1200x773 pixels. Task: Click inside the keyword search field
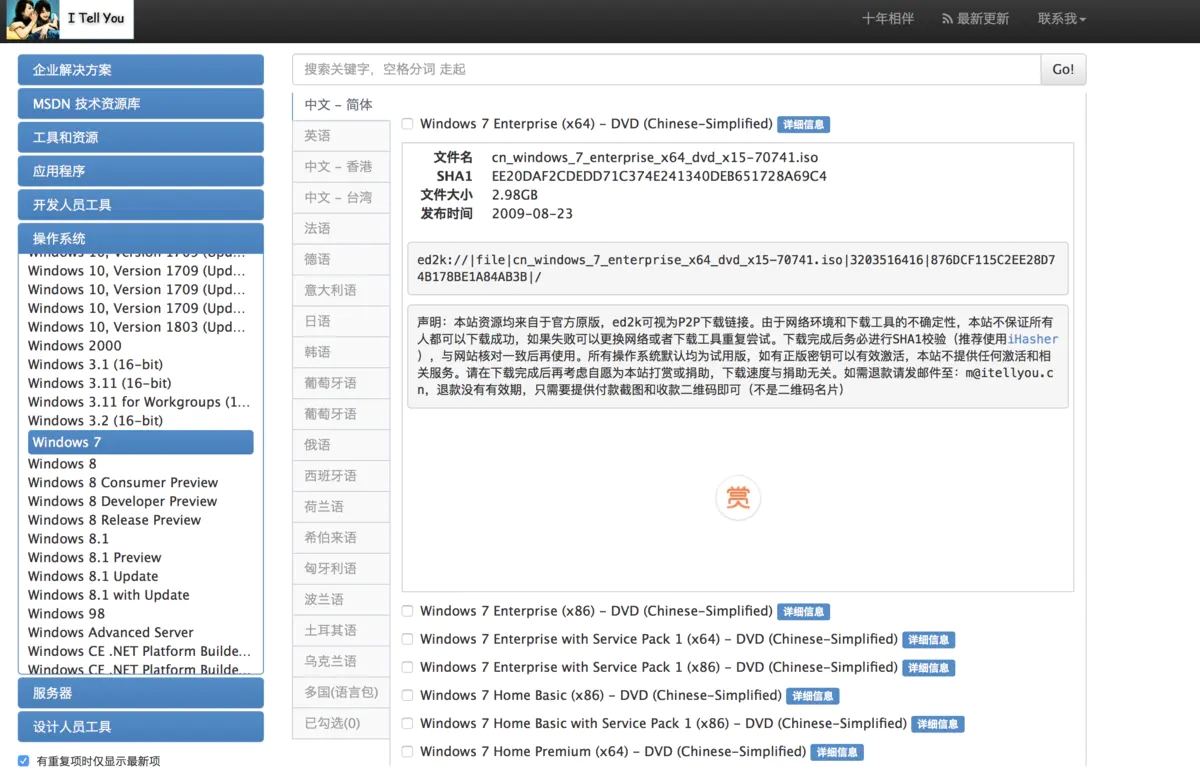(x=660, y=69)
